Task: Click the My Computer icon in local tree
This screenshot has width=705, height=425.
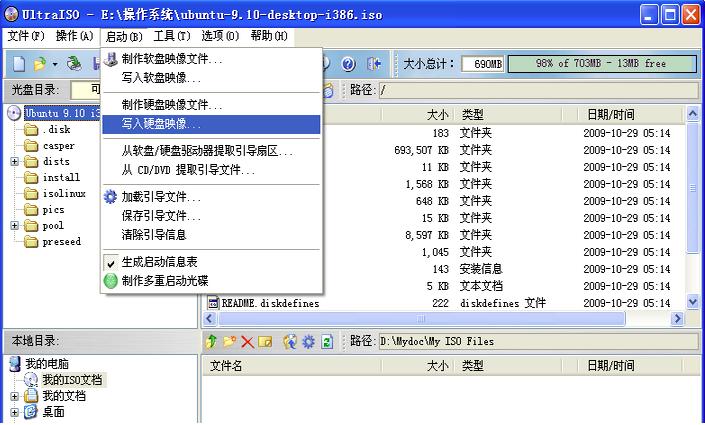Action: [x=15, y=364]
